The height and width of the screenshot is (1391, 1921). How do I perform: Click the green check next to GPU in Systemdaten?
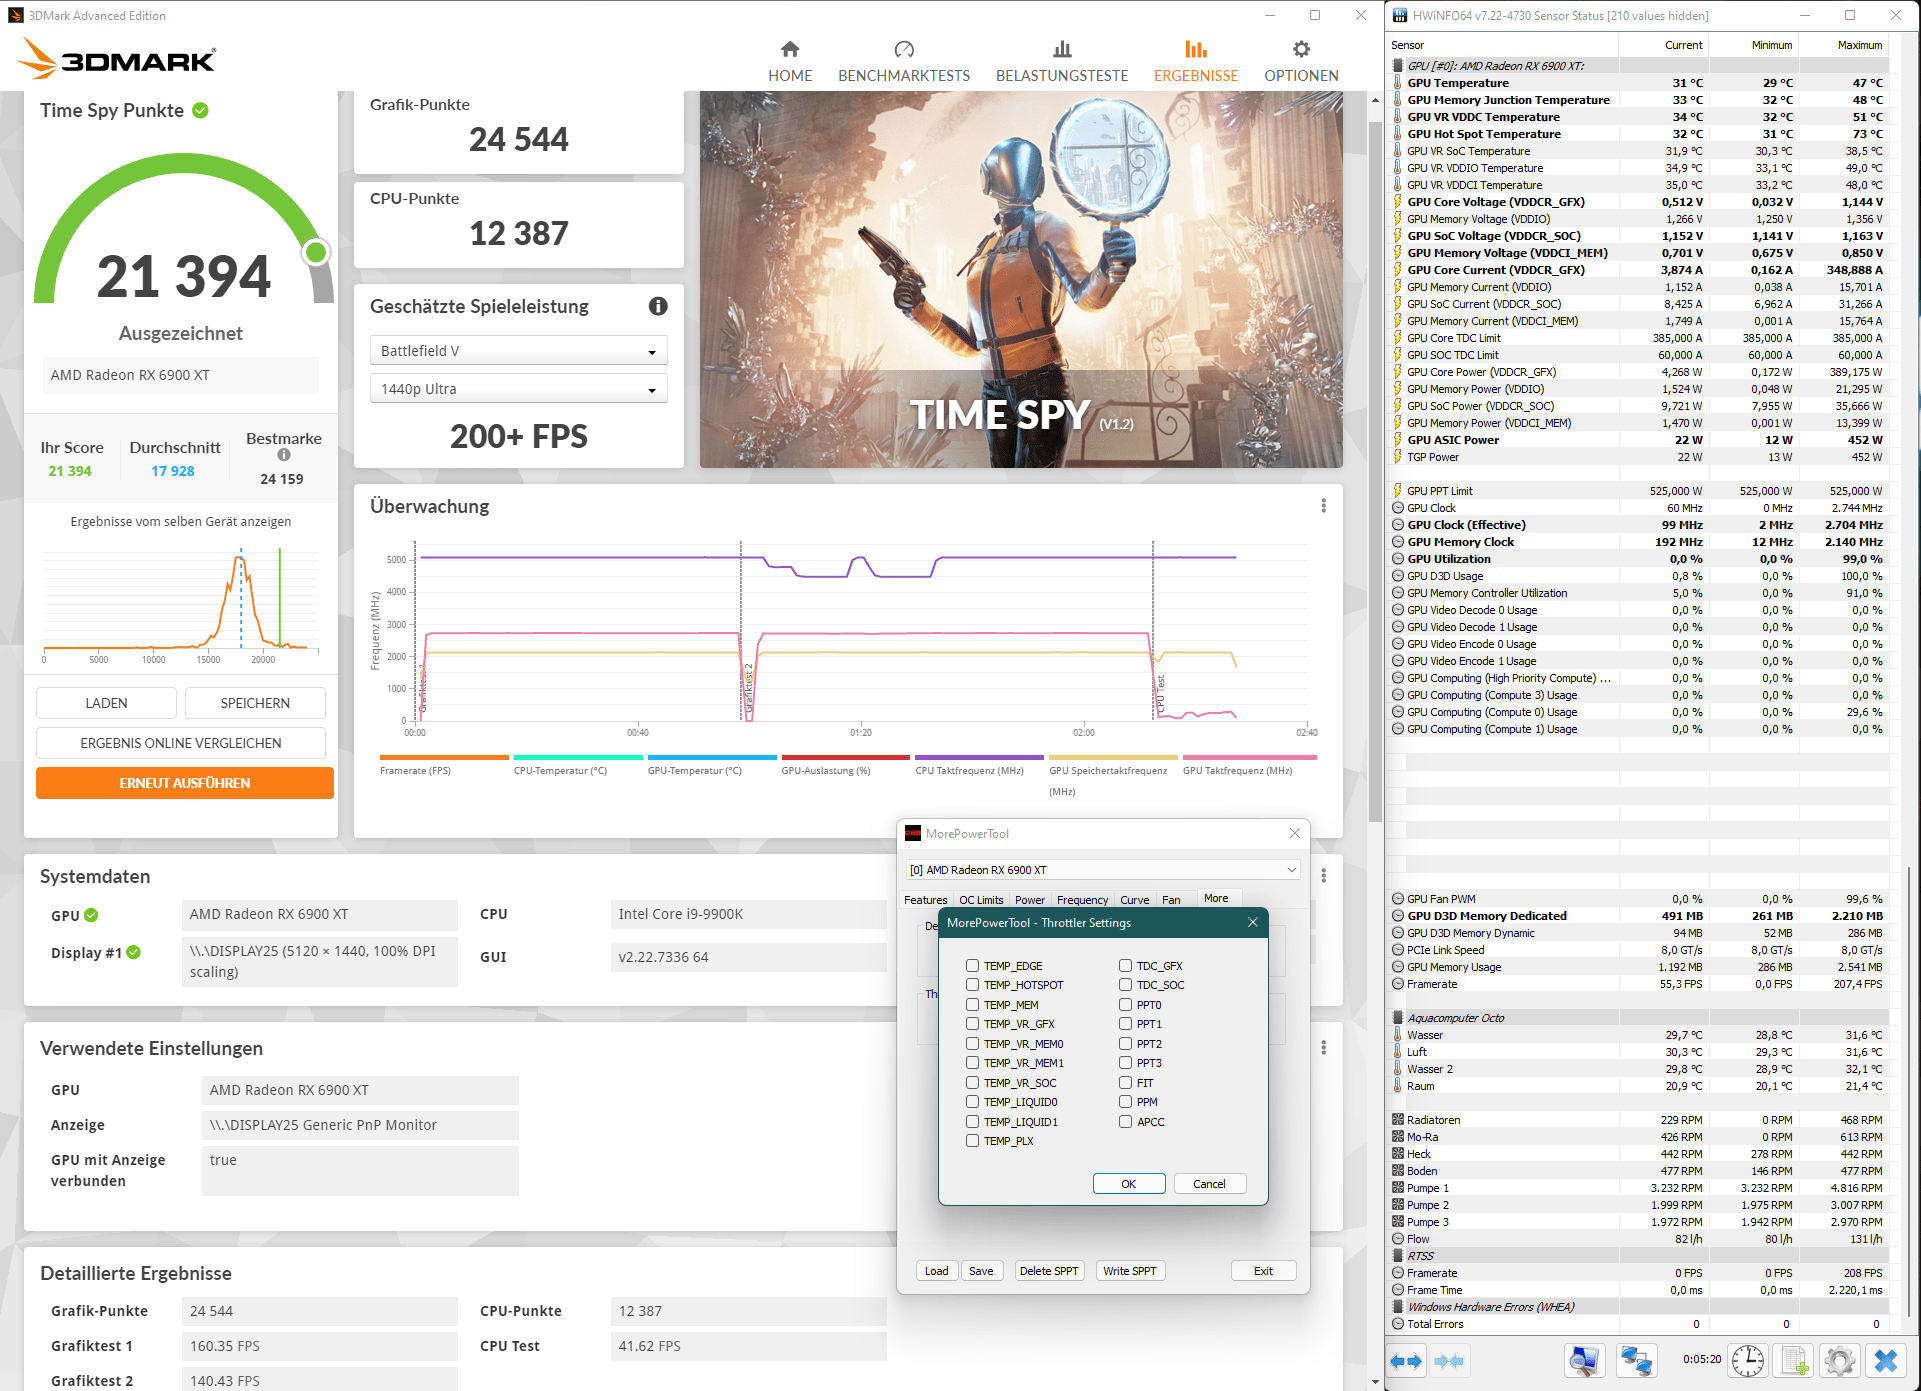(91, 915)
